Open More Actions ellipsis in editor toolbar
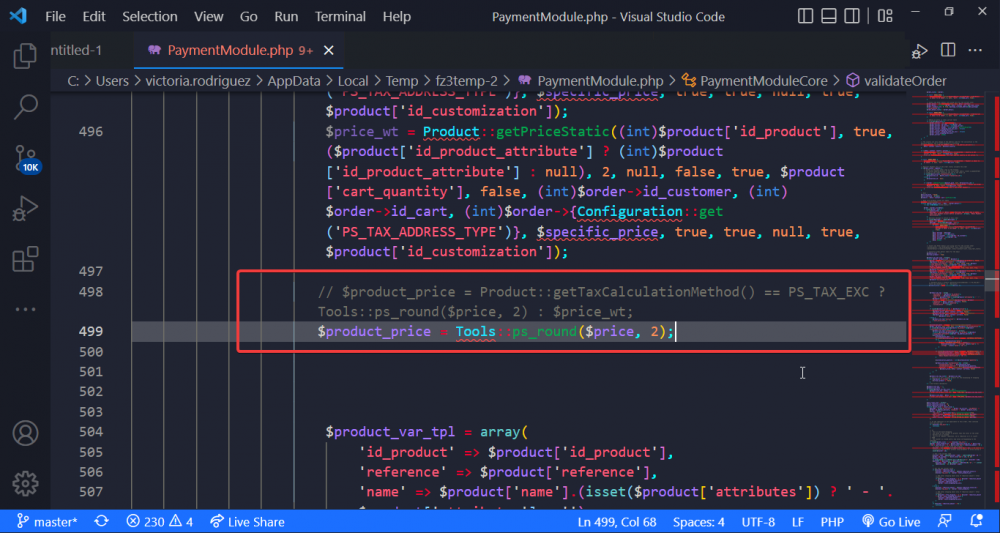 [975, 50]
